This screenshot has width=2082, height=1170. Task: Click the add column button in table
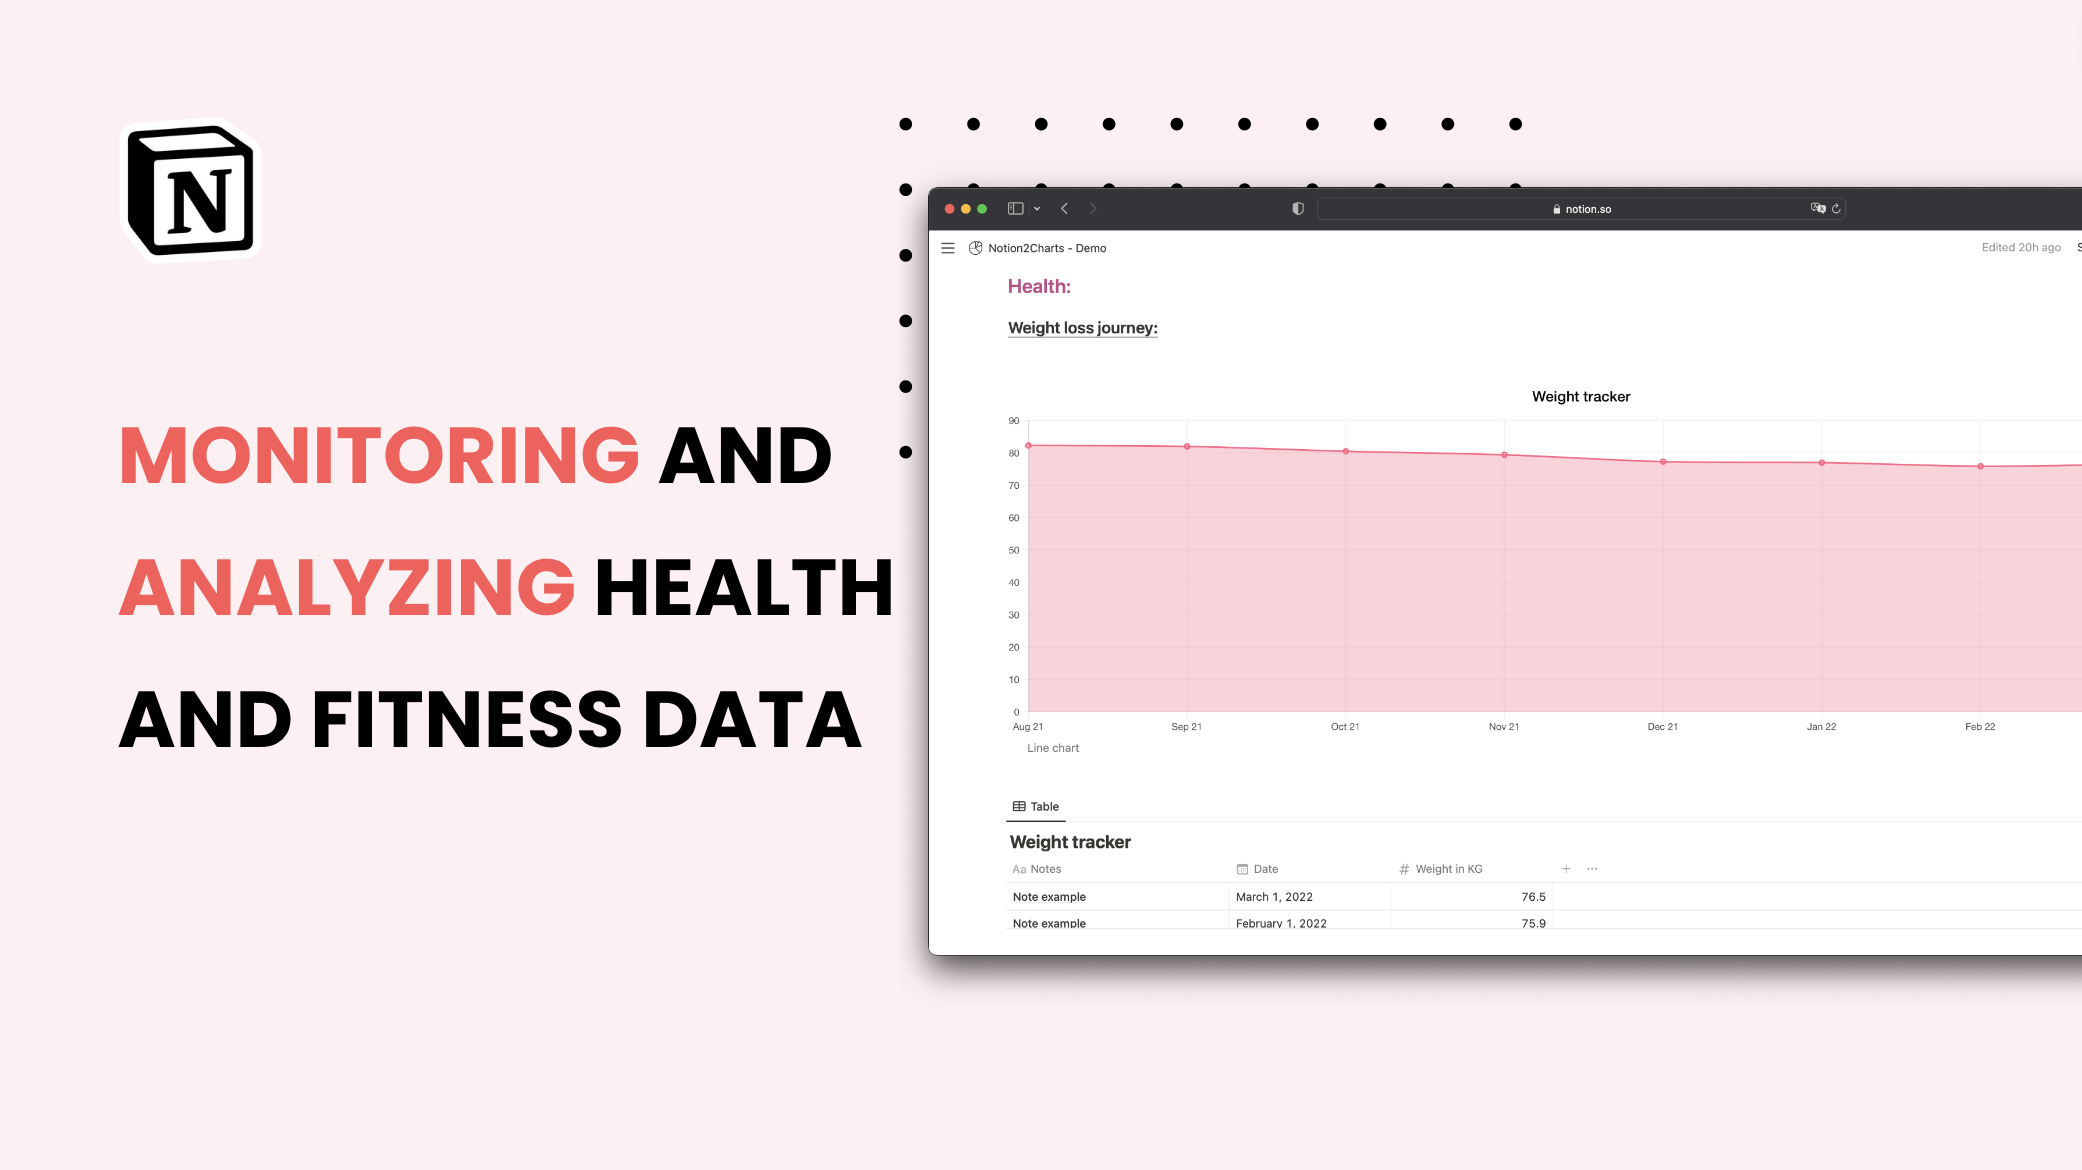pyautogui.click(x=1566, y=868)
